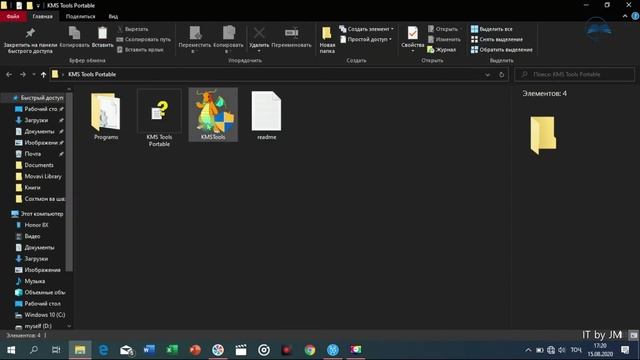Click the search KMS Tools Portable field

(574, 74)
